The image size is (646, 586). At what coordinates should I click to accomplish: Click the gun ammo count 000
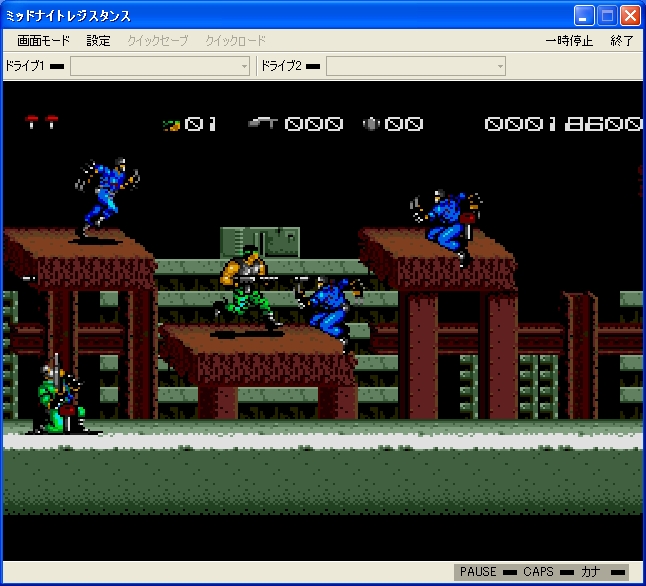coord(314,124)
